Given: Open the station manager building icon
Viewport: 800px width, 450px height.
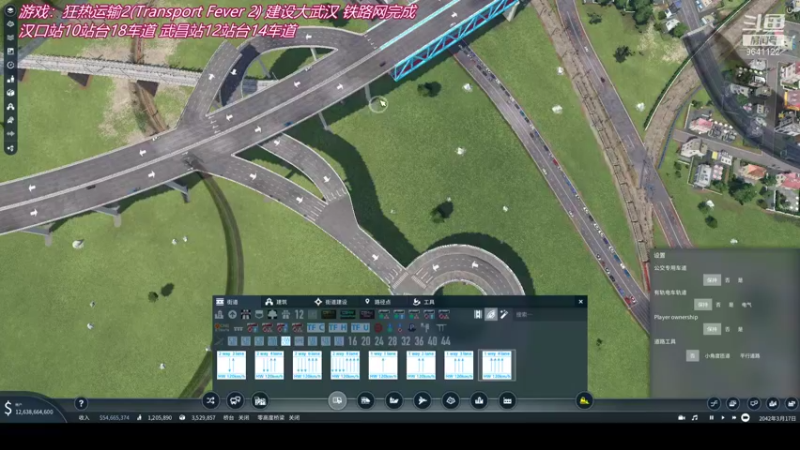Looking at the screenshot, I should coord(260,401).
